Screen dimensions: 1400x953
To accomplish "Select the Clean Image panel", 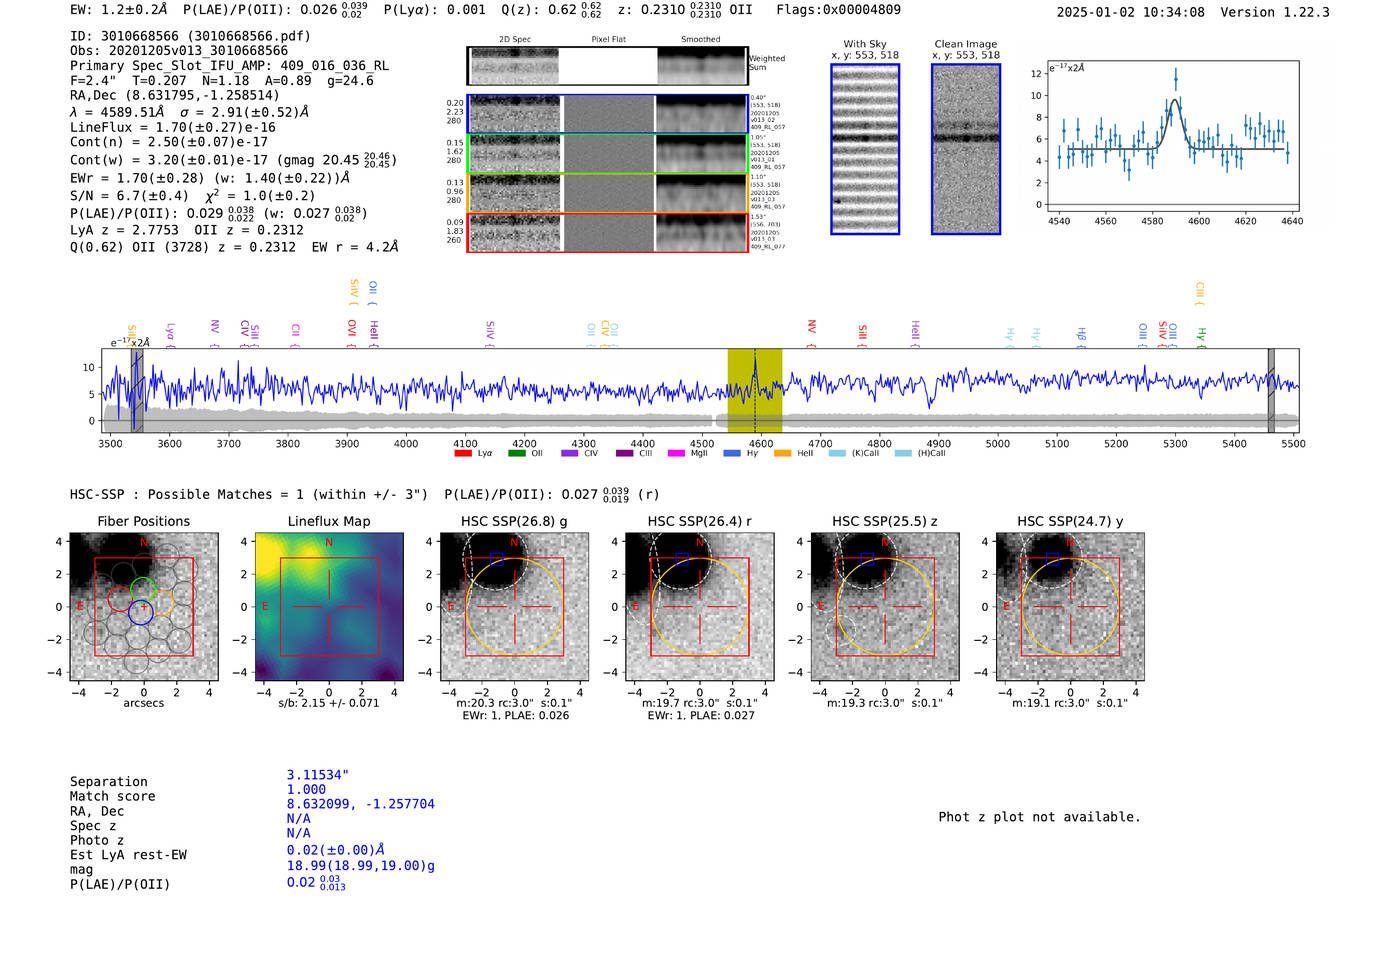I will pos(966,149).
